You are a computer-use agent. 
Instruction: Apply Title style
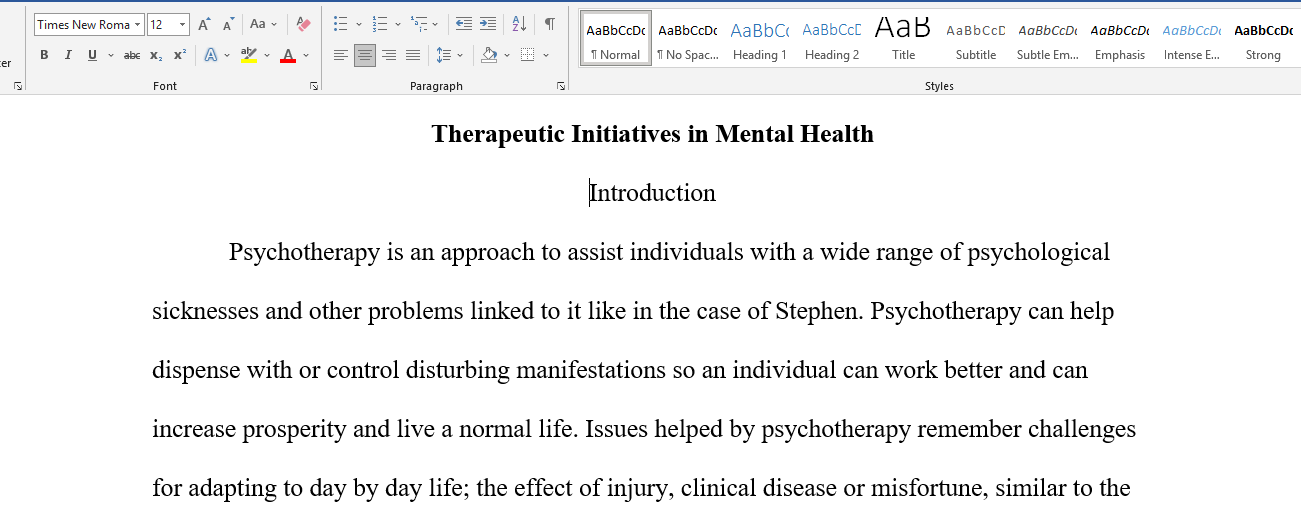point(904,38)
